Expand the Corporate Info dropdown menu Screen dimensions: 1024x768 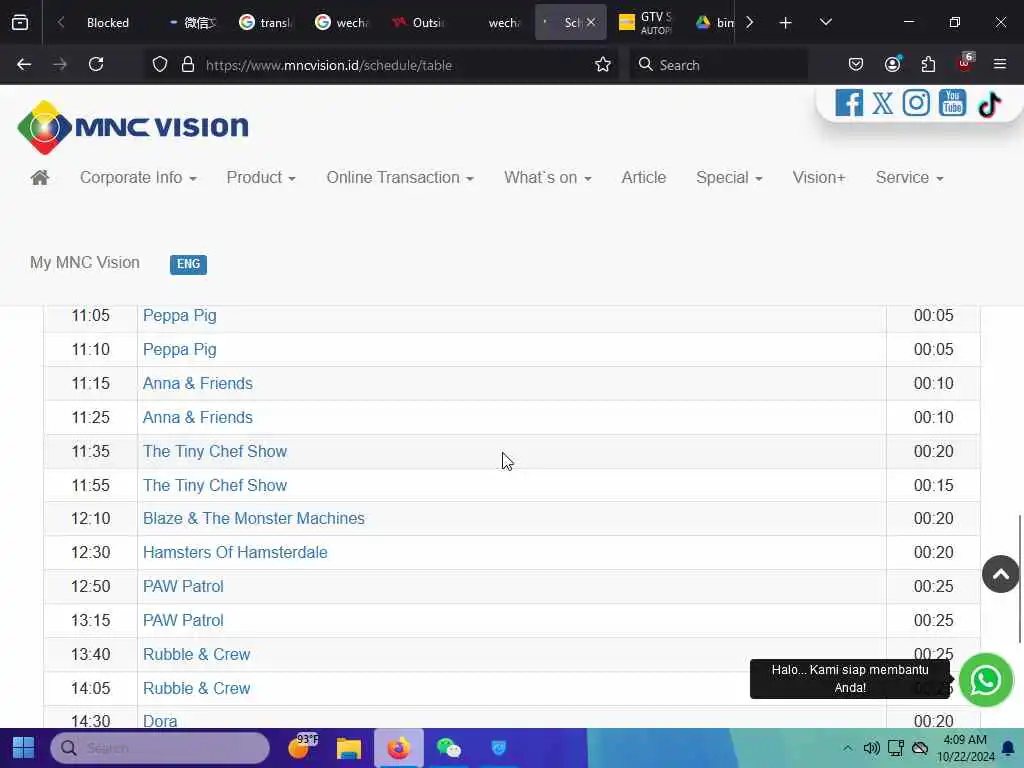click(x=138, y=178)
